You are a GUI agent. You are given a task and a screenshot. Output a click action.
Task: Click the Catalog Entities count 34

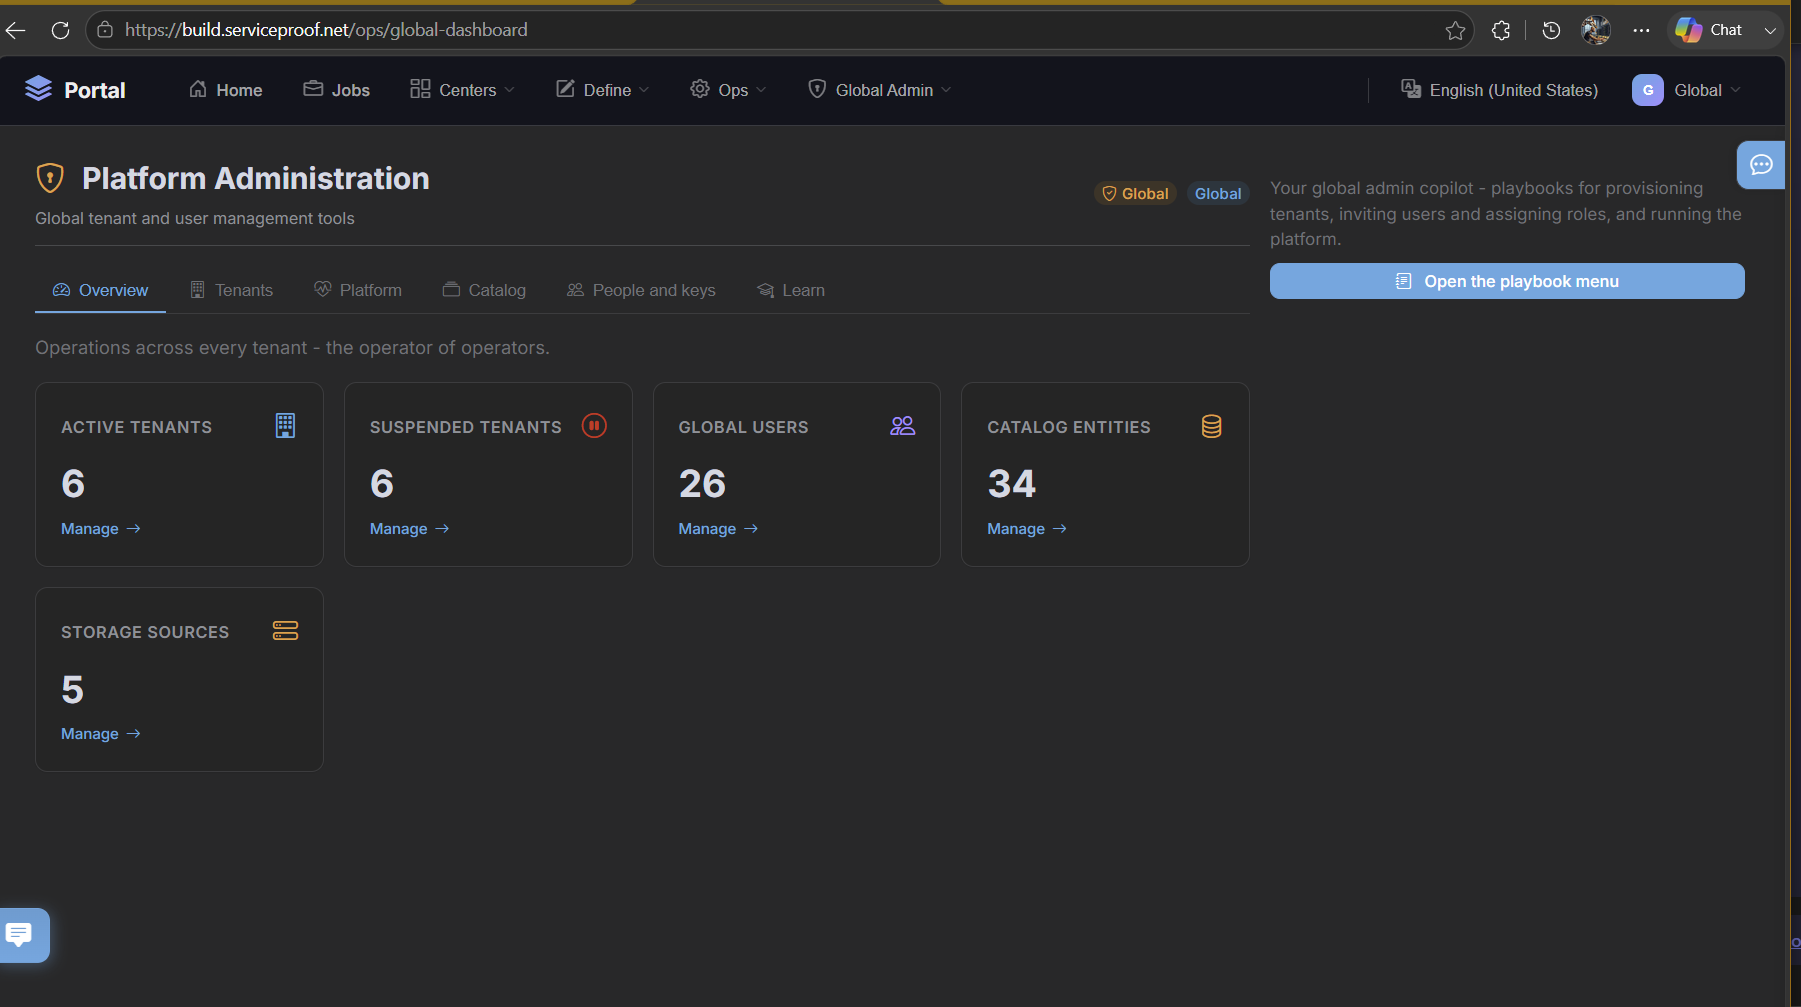point(1012,484)
